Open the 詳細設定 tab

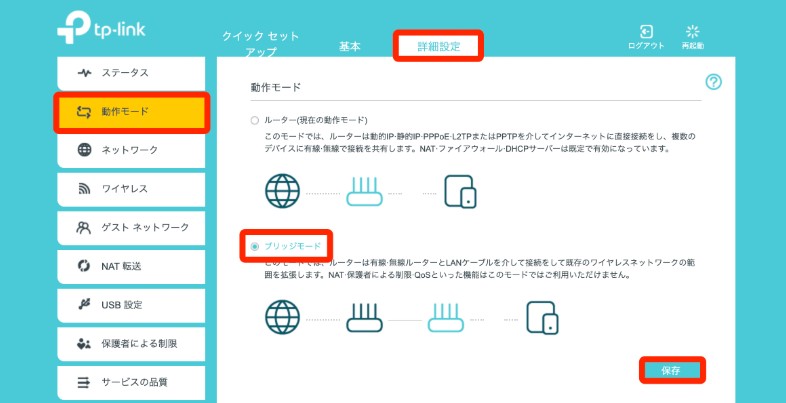point(439,46)
